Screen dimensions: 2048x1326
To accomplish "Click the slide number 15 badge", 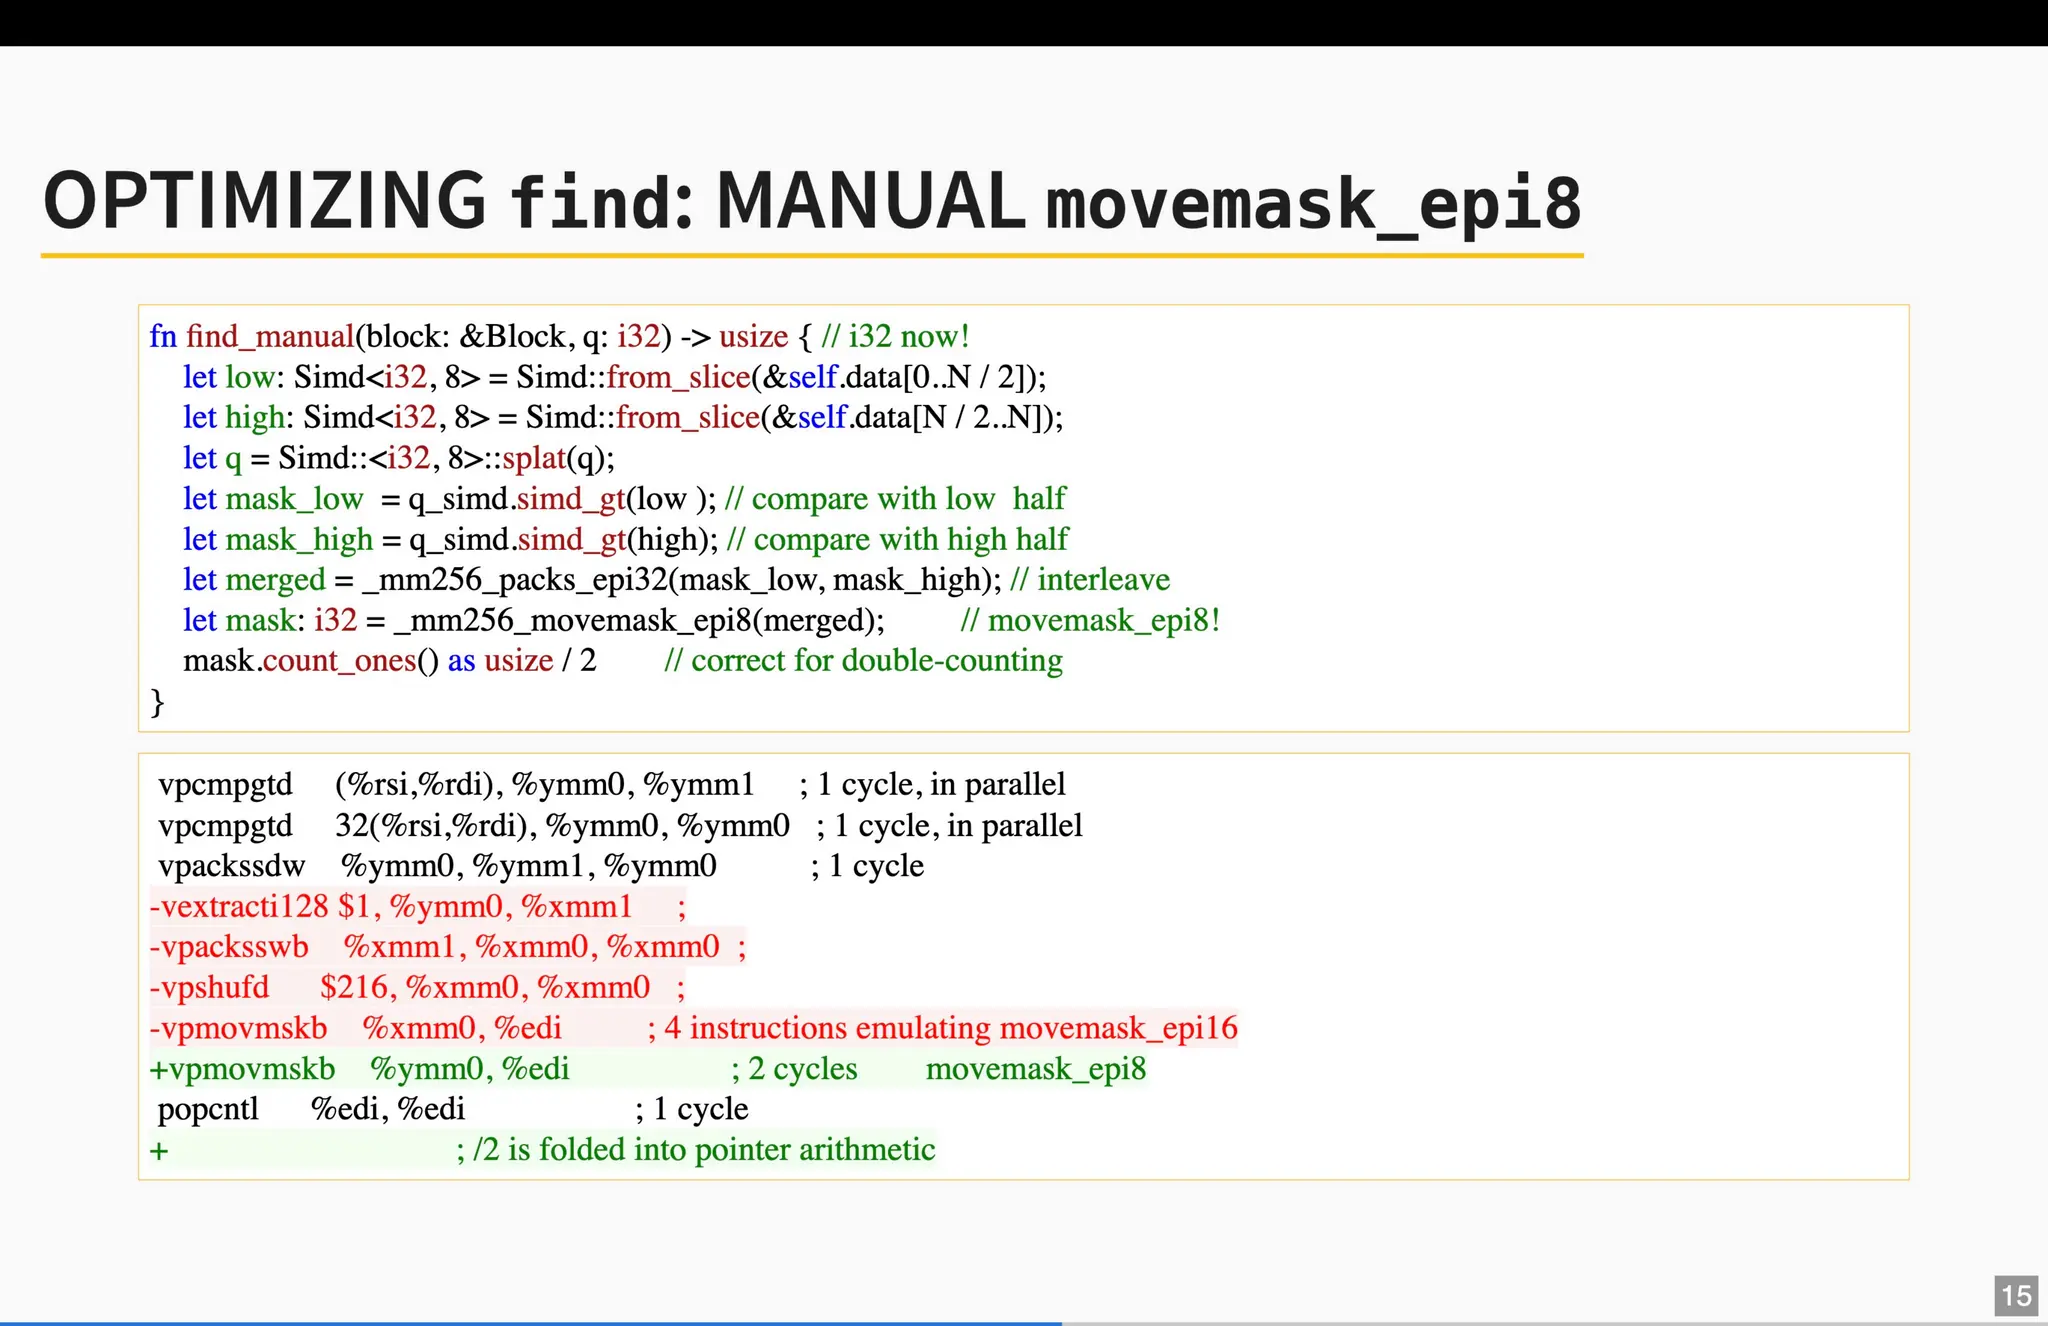I will (2015, 1295).
